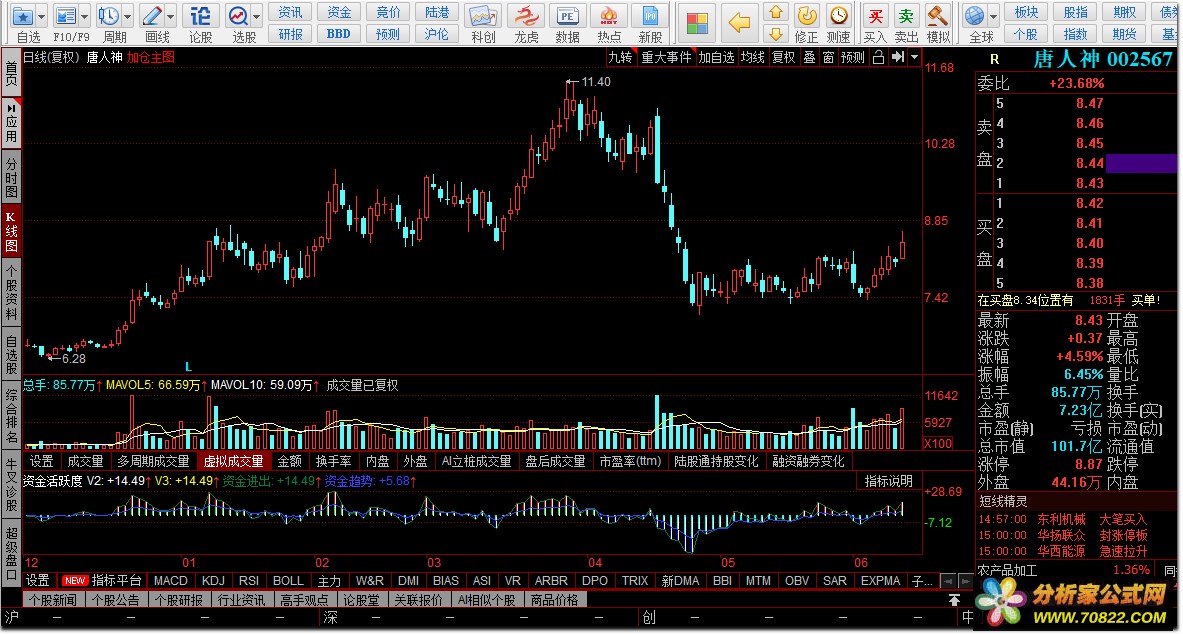Click the four-color window layout icon
This screenshot has width=1183, height=634.
click(697, 23)
